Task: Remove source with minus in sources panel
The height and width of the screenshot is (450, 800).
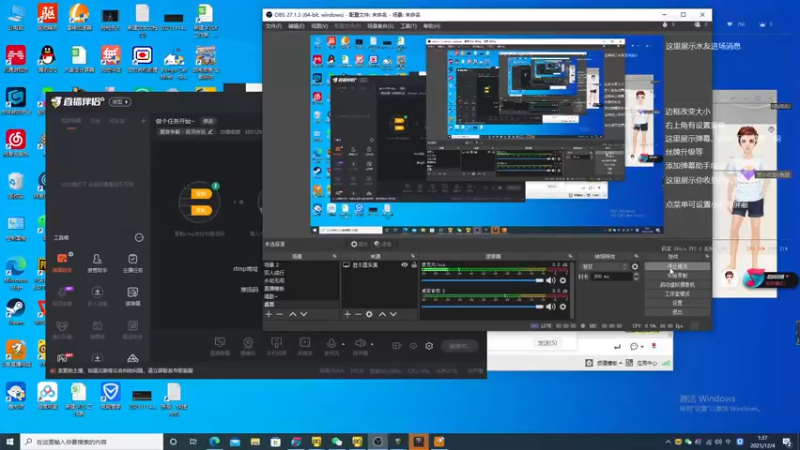Action: point(358,314)
